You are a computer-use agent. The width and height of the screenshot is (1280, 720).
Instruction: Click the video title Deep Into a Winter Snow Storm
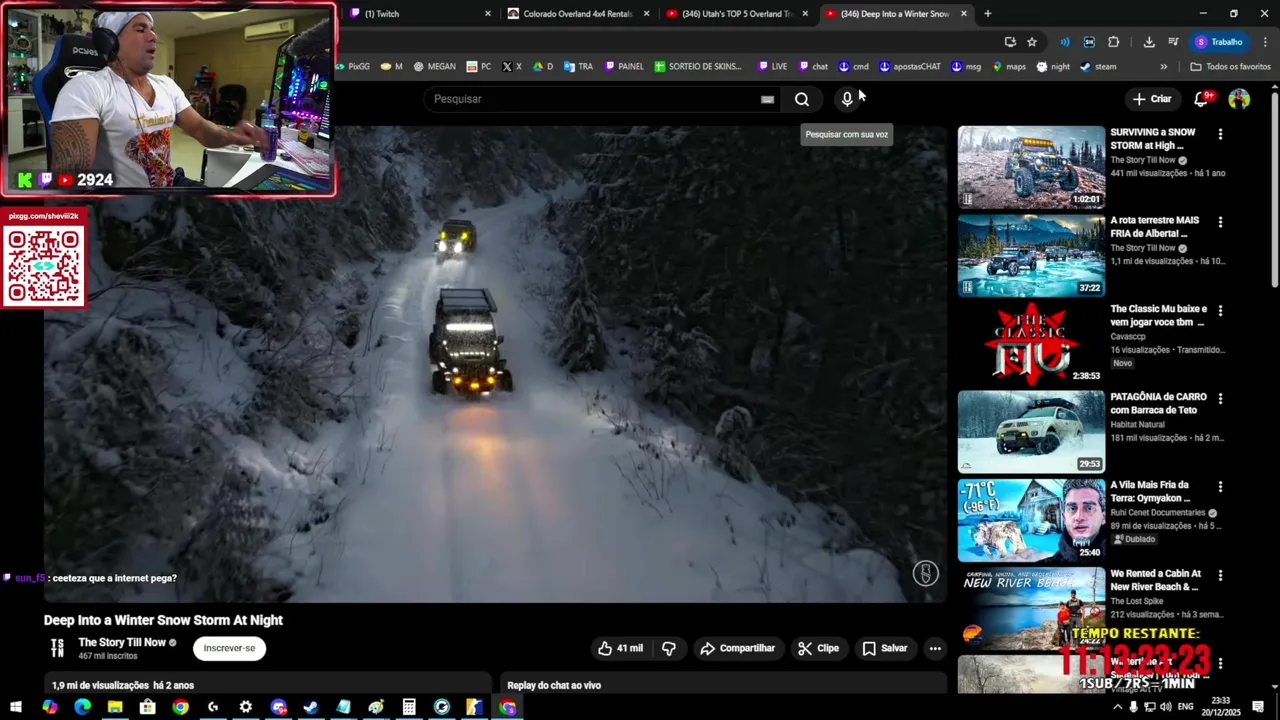(163, 620)
